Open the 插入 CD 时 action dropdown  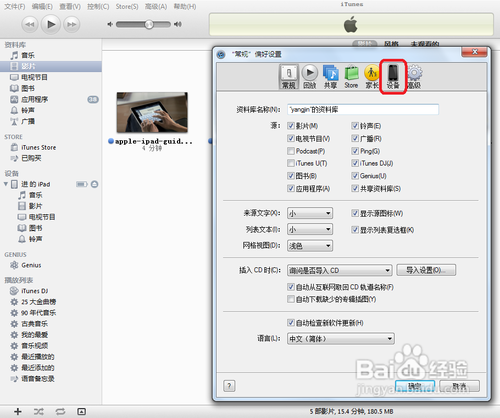click(x=339, y=270)
